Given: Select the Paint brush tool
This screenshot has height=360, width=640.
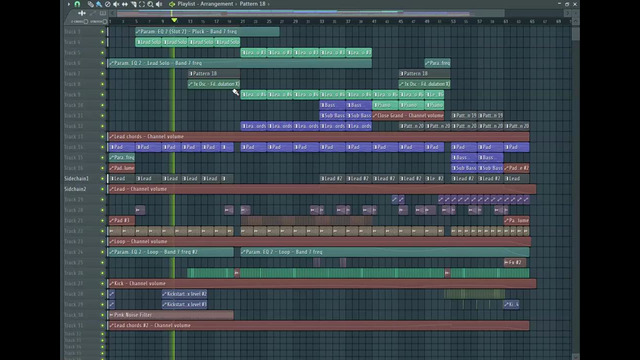Looking at the screenshot, I should pyautogui.click(x=99, y=4).
